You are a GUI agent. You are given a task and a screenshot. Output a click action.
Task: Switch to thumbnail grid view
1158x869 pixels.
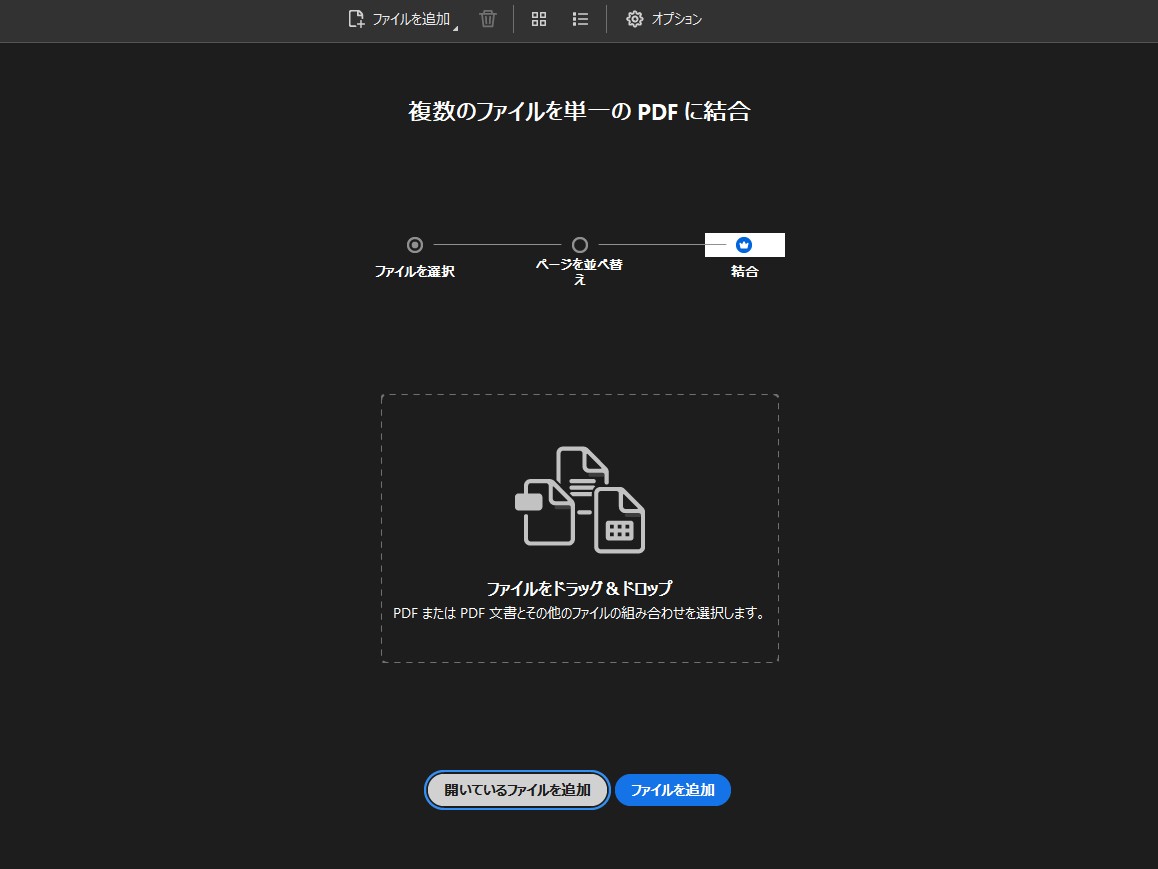pyautogui.click(x=539, y=19)
